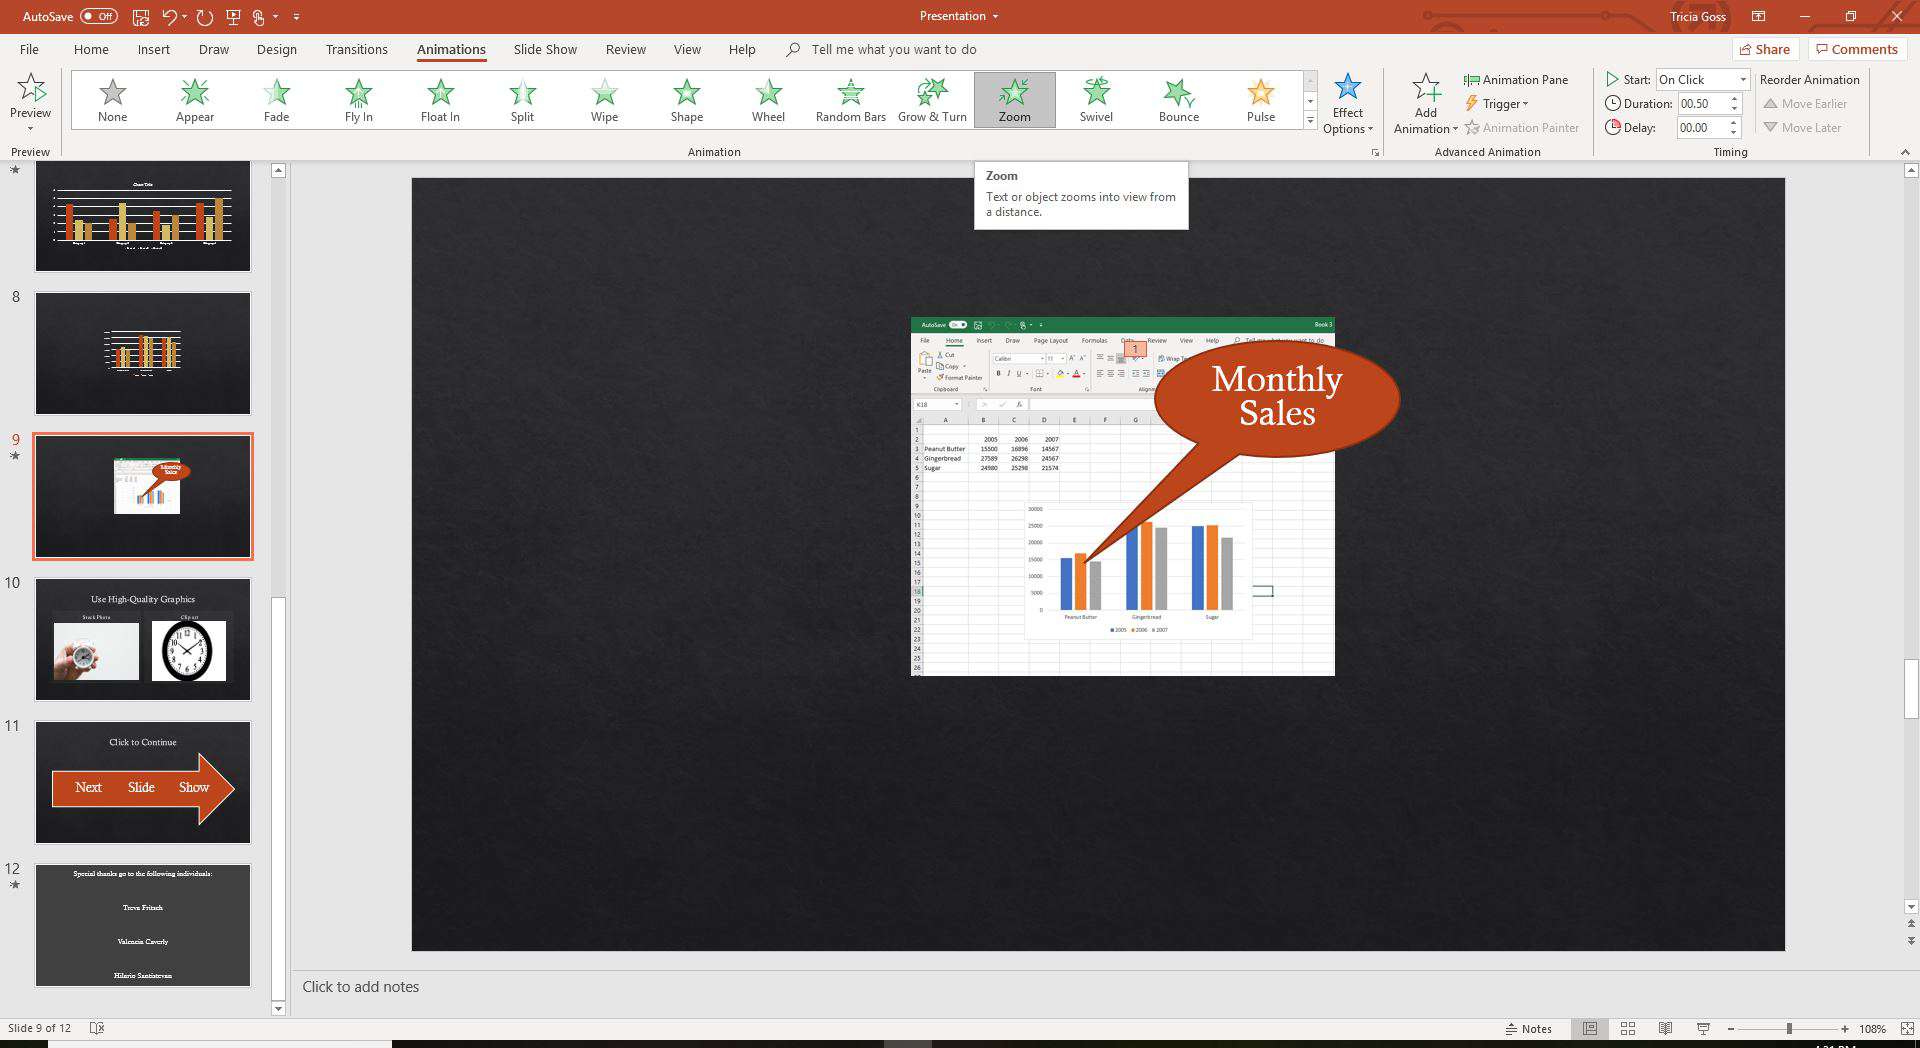The width and height of the screenshot is (1920, 1048).
Task: Apply the Bounce animation effect
Action: (x=1178, y=100)
